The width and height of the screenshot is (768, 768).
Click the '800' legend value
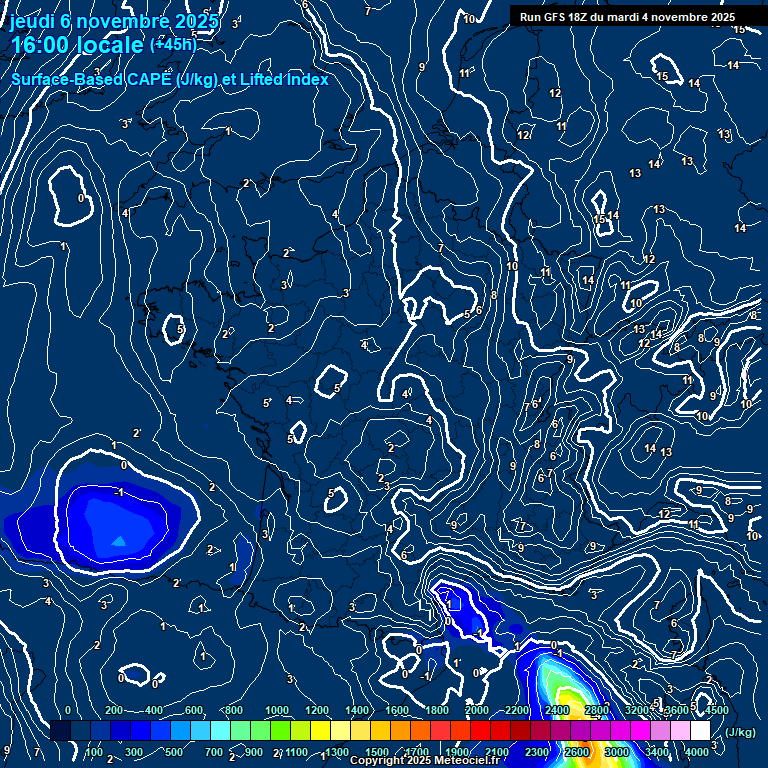click(x=234, y=710)
